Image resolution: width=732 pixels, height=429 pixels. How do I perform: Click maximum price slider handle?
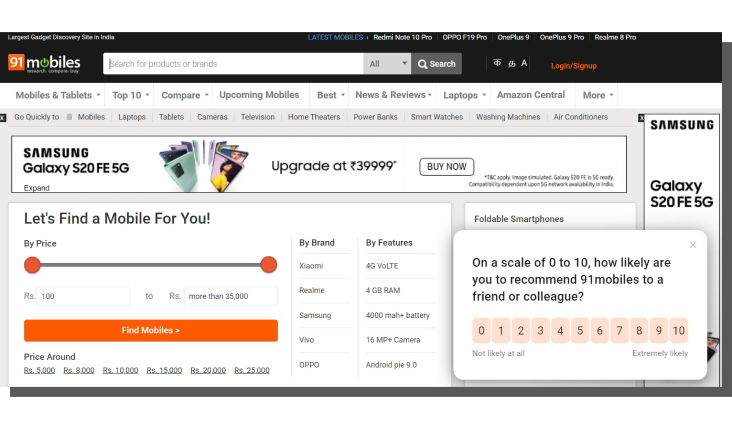tap(269, 265)
